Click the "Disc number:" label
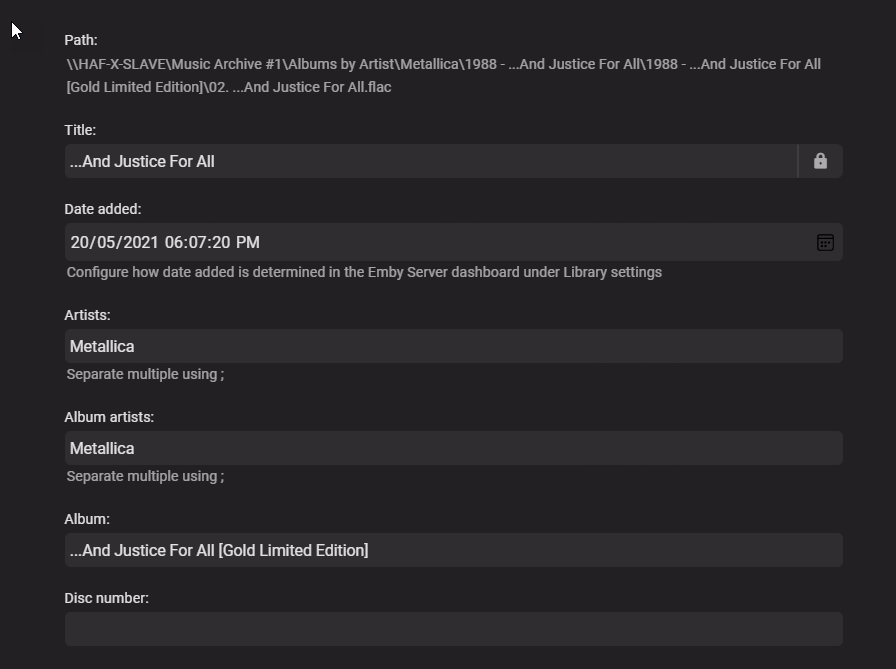 106,598
